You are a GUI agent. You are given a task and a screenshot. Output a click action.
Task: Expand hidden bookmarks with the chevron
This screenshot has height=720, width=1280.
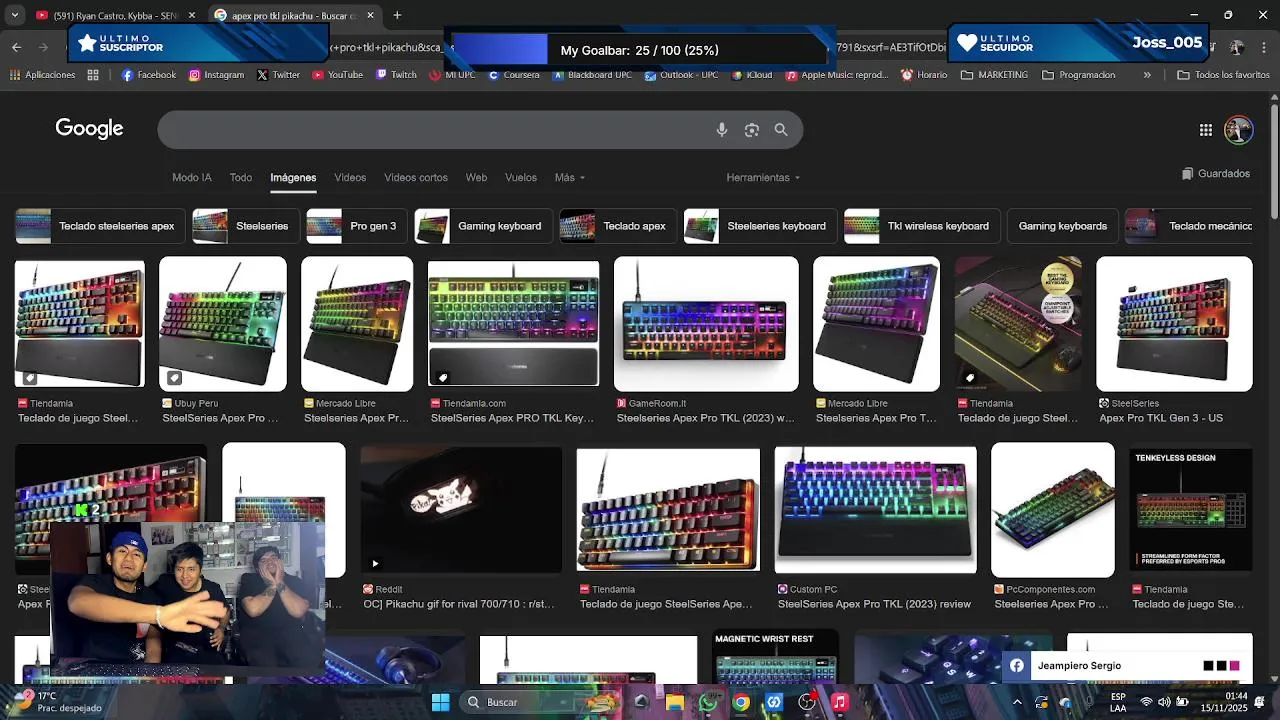[x=1147, y=75]
